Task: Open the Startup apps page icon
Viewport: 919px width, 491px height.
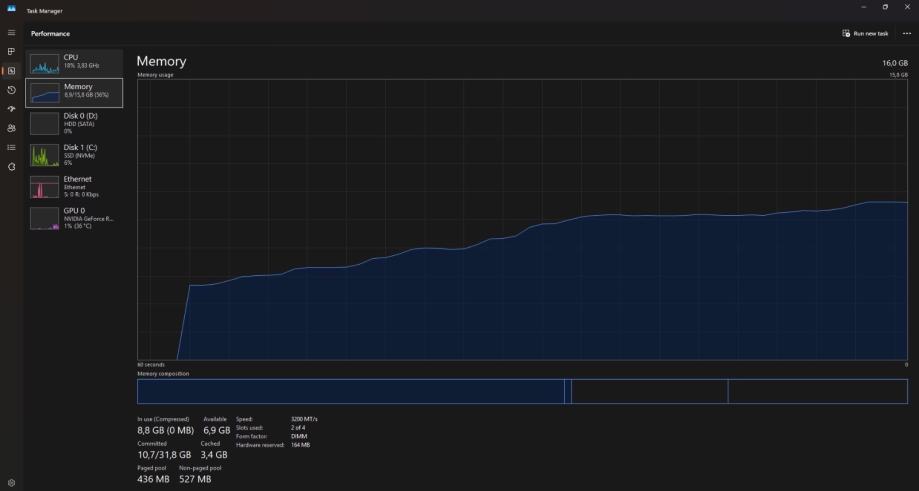Action: pos(11,109)
